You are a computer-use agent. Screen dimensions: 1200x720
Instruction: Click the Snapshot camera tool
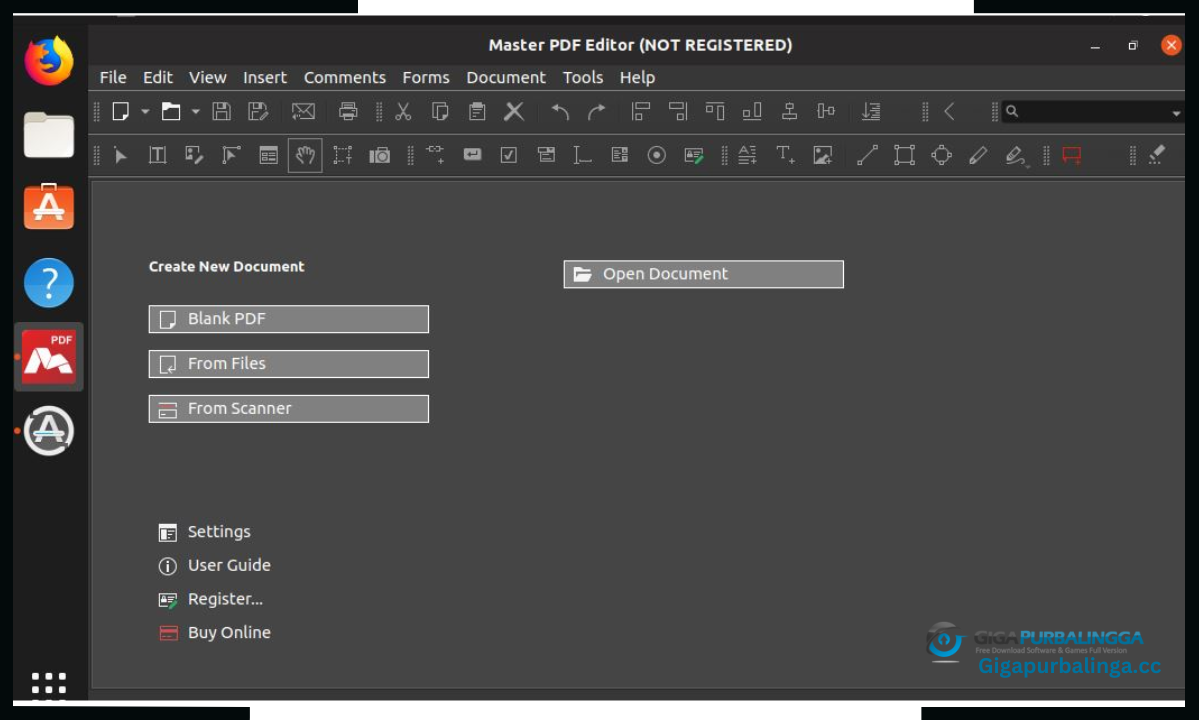coord(380,155)
